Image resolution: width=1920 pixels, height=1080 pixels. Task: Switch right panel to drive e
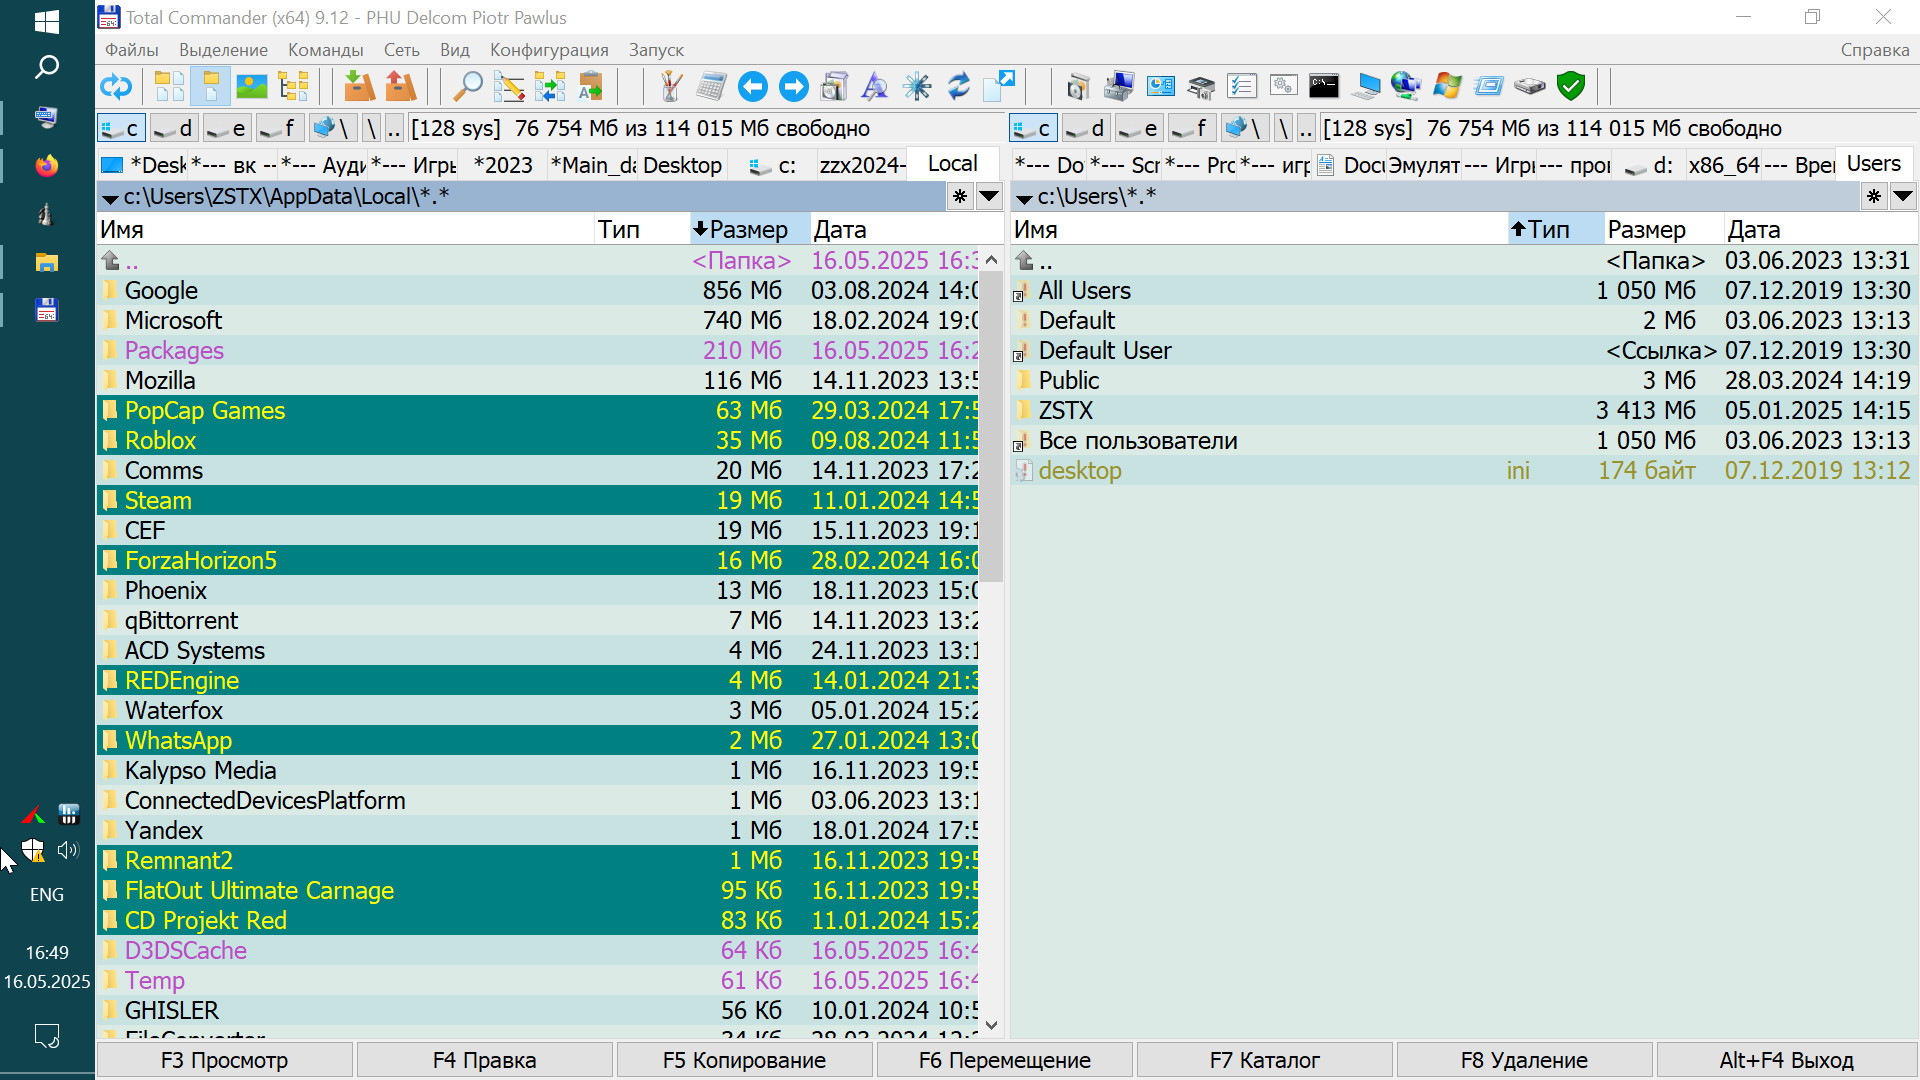click(1139, 128)
